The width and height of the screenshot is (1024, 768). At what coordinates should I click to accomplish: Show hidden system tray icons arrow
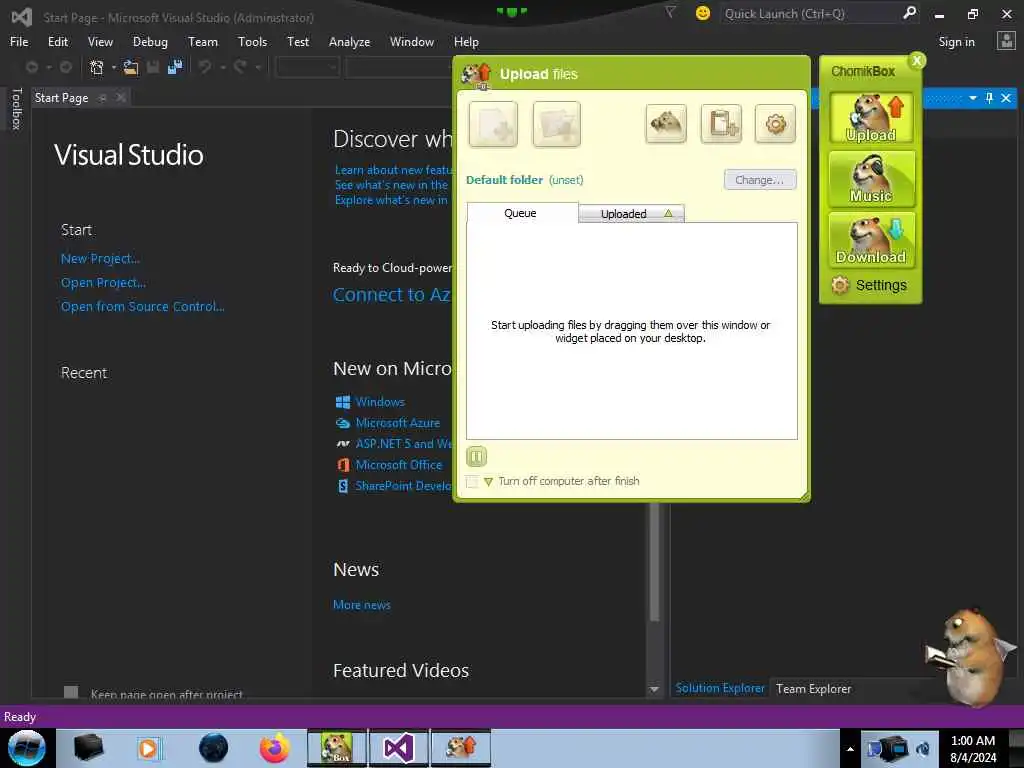pyautogui.click(x=850, y=749)
